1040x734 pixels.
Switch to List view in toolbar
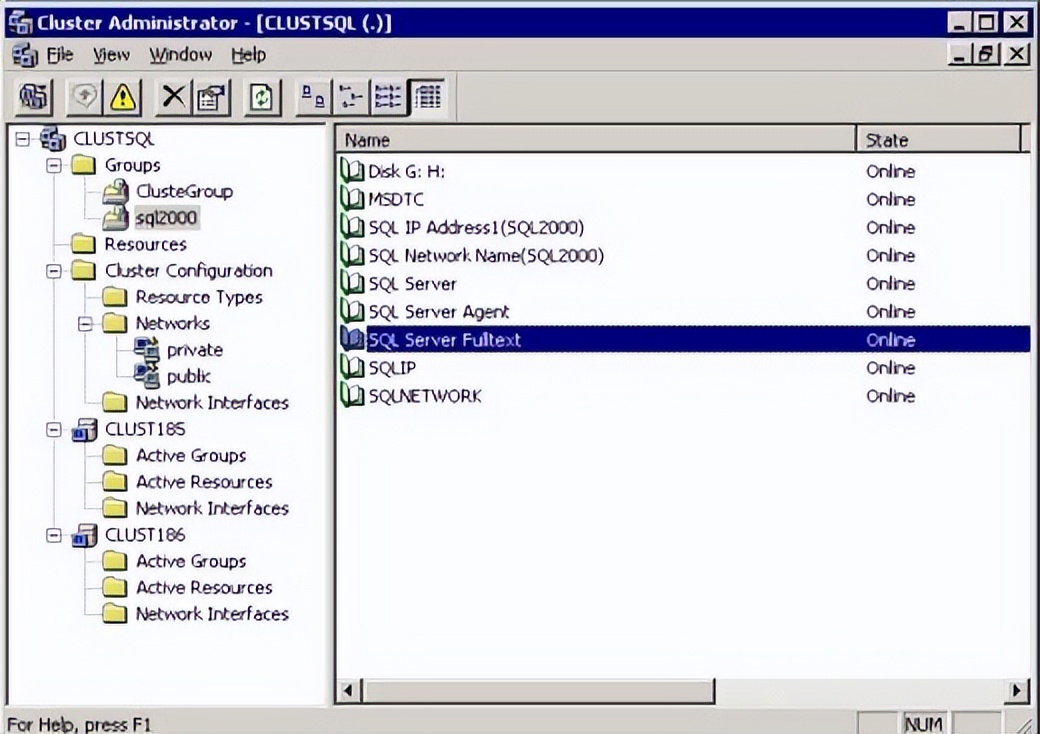[388, 97]
